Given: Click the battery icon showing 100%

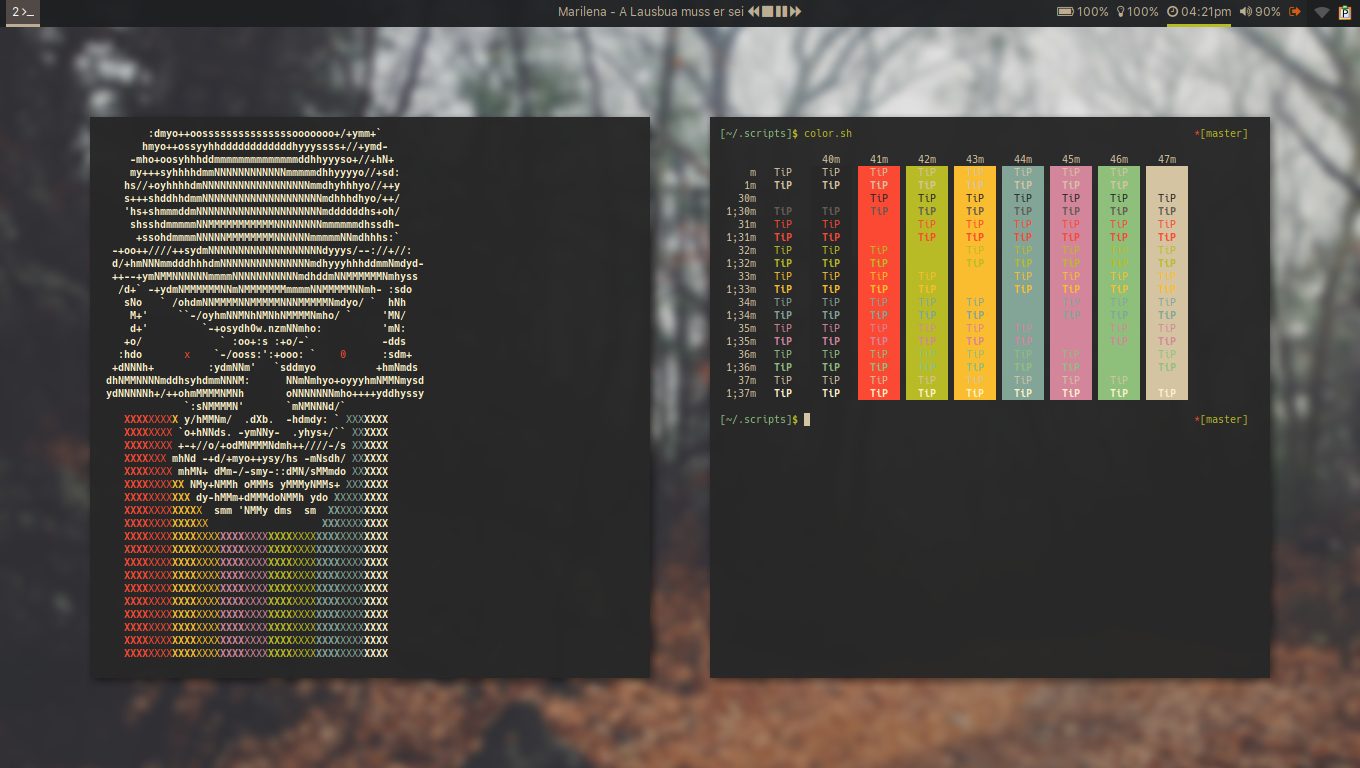Looking at the screenshot, I should pyautogui.click(x=1065, y=12).
